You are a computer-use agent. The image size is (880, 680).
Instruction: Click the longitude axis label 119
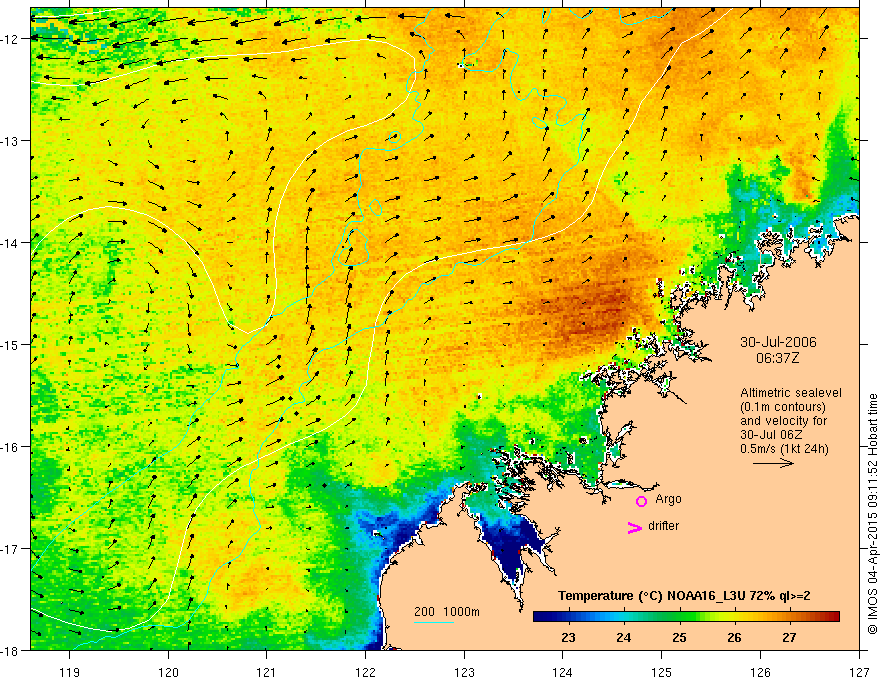pyautogui.click(x=70, y=672)
